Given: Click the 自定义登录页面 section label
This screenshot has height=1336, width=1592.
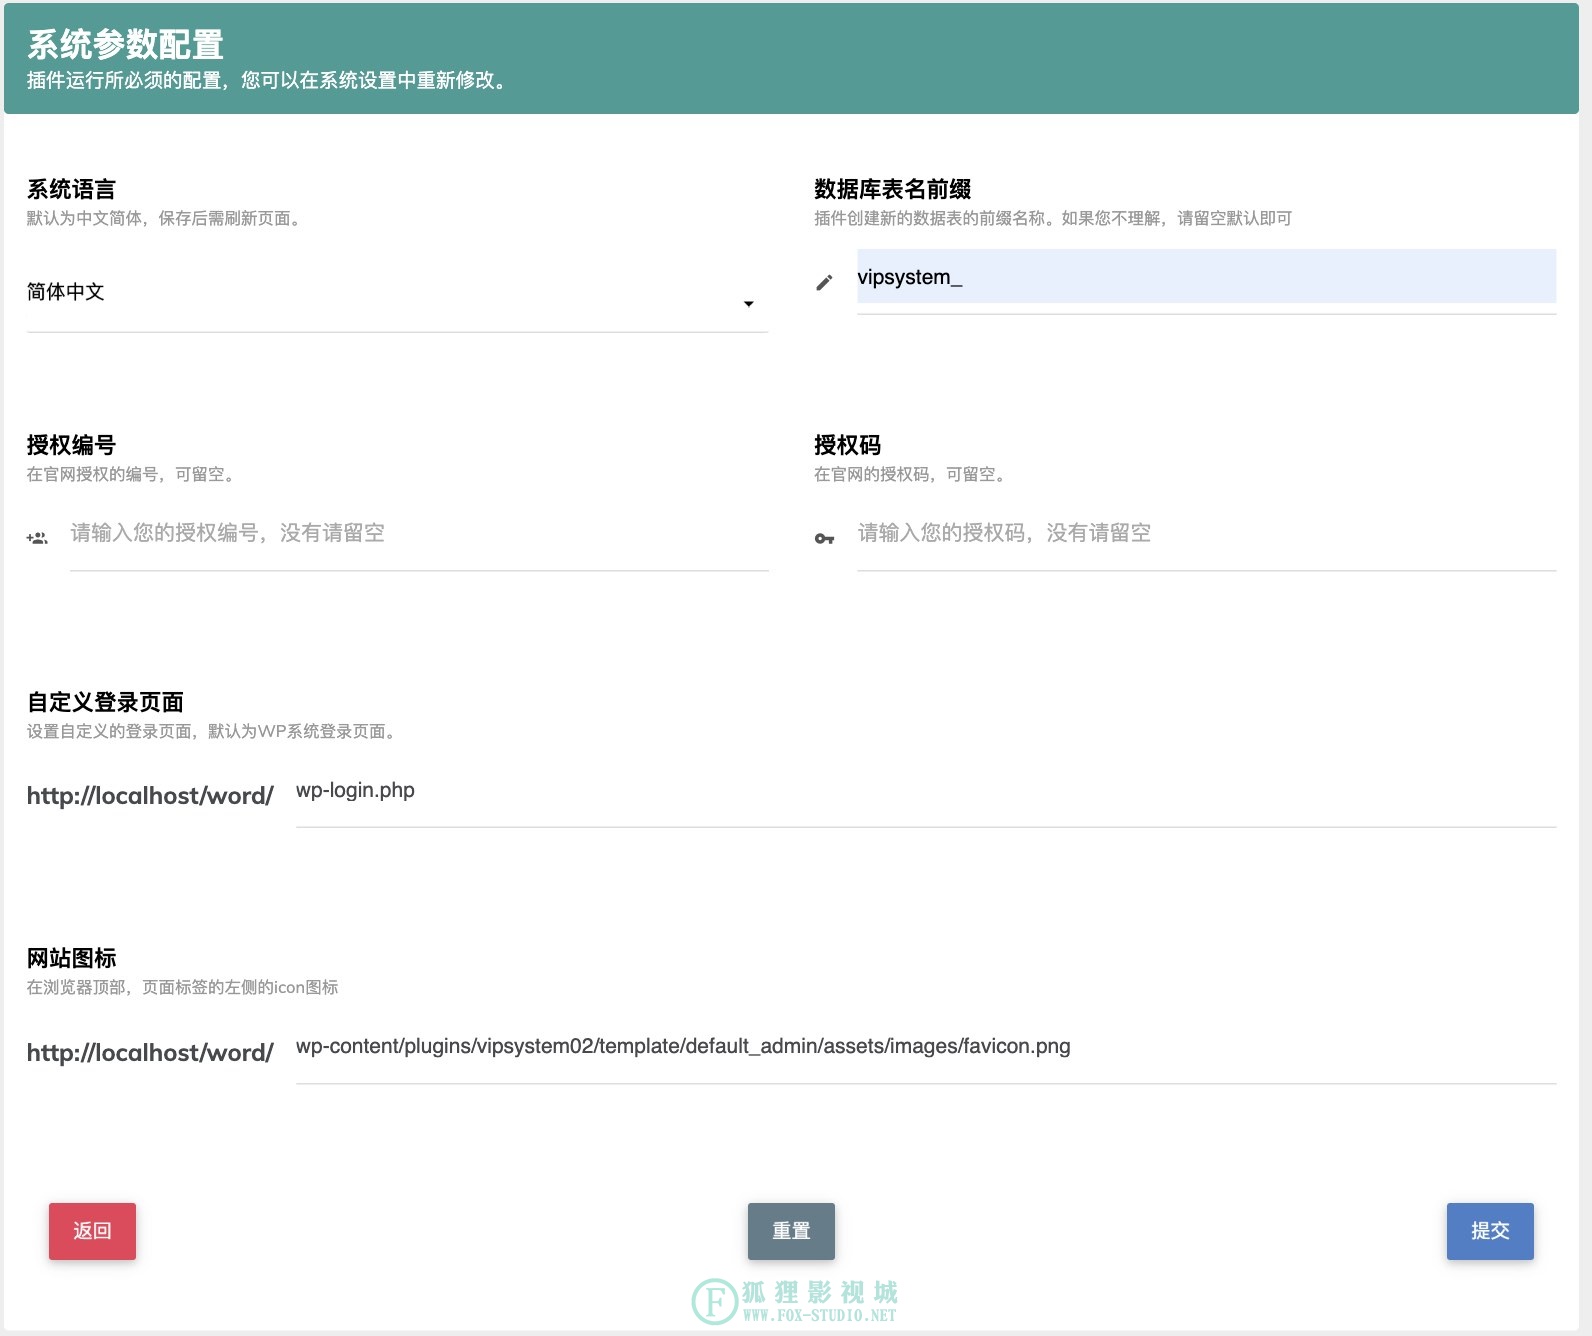Looking at the screenshot, I should pos(105,702).
